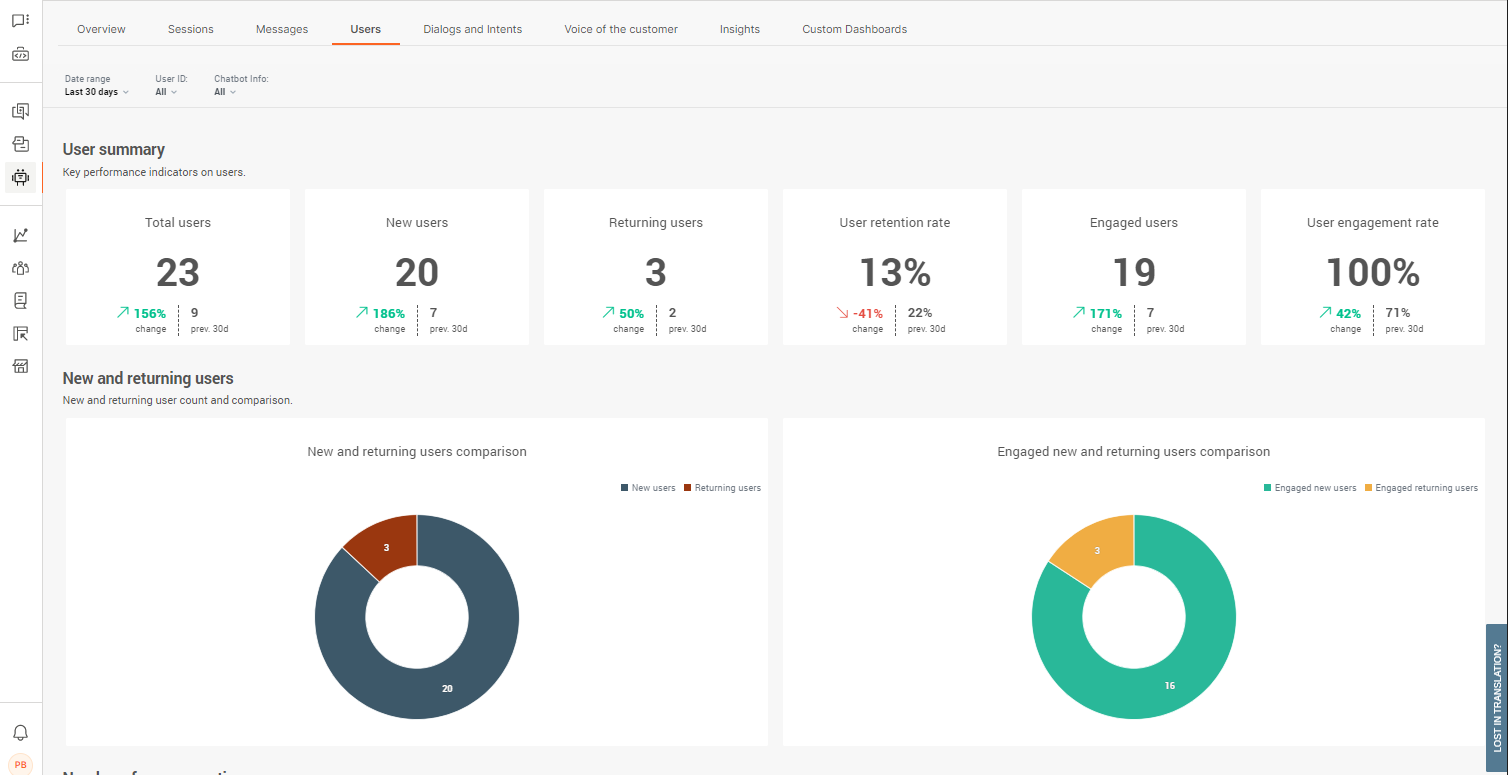Select the chatbot robot icon in sidebar

coord(20,177)
